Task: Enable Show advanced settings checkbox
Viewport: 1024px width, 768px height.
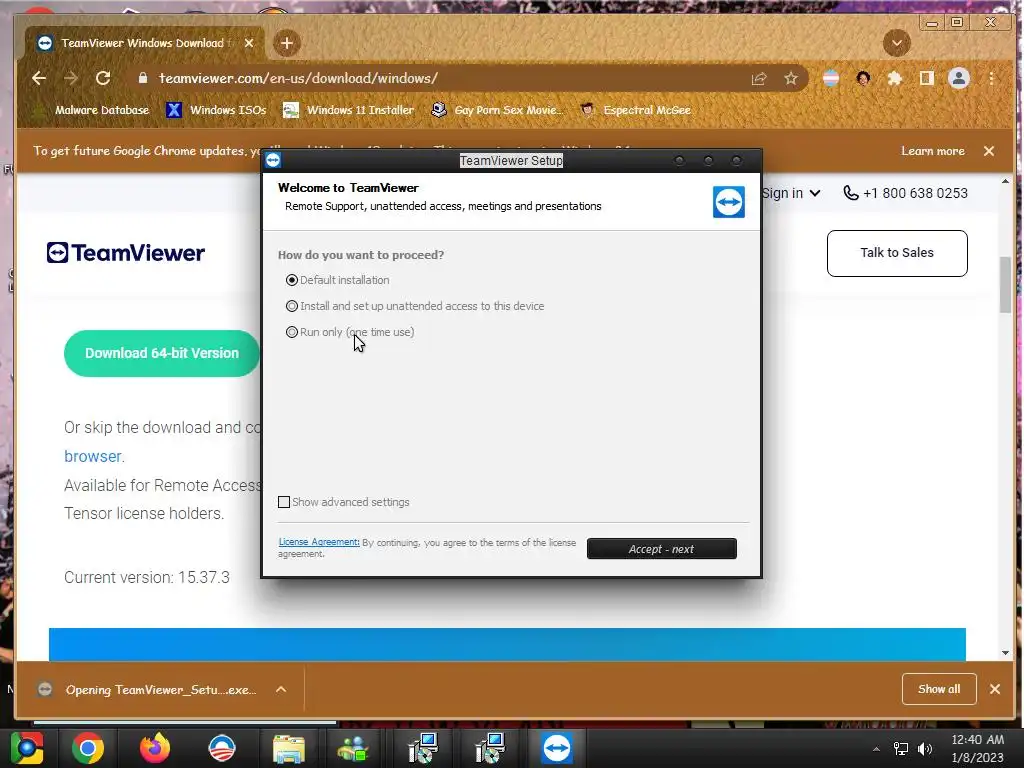Action: point(284,502)
